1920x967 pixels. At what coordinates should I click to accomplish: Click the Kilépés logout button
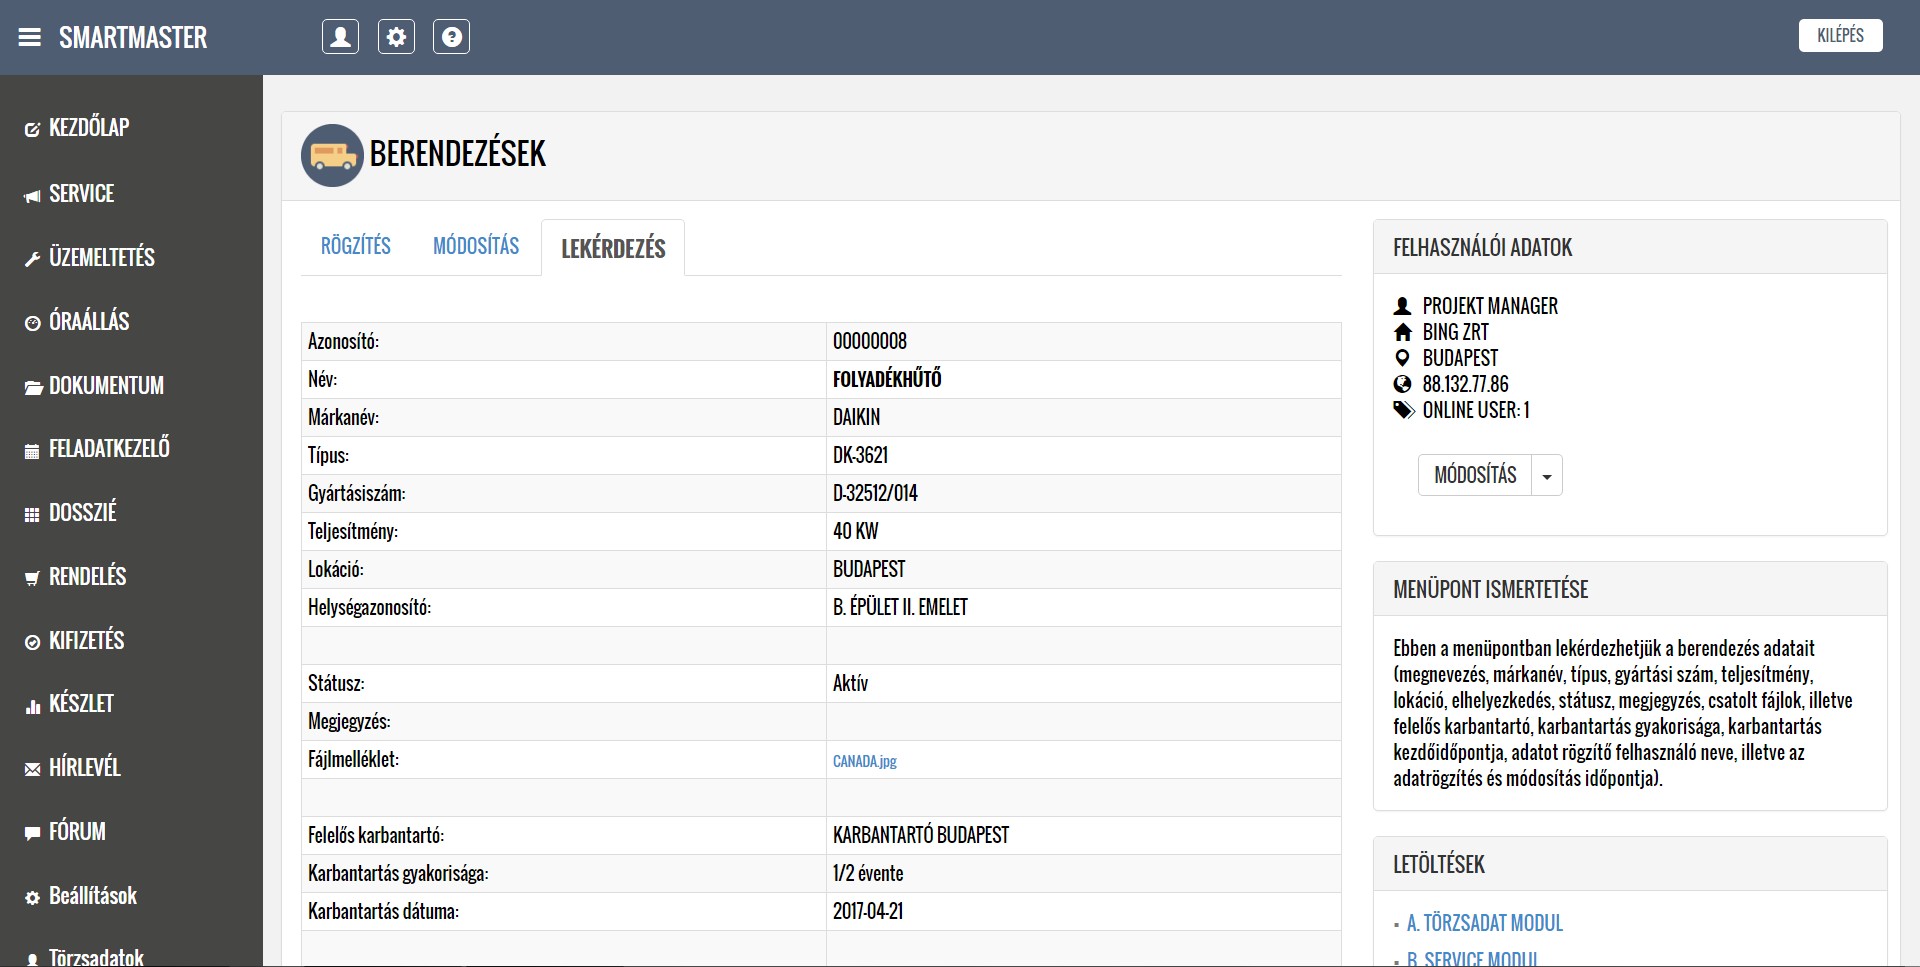pyautogui.click(x=1840, y=35)
